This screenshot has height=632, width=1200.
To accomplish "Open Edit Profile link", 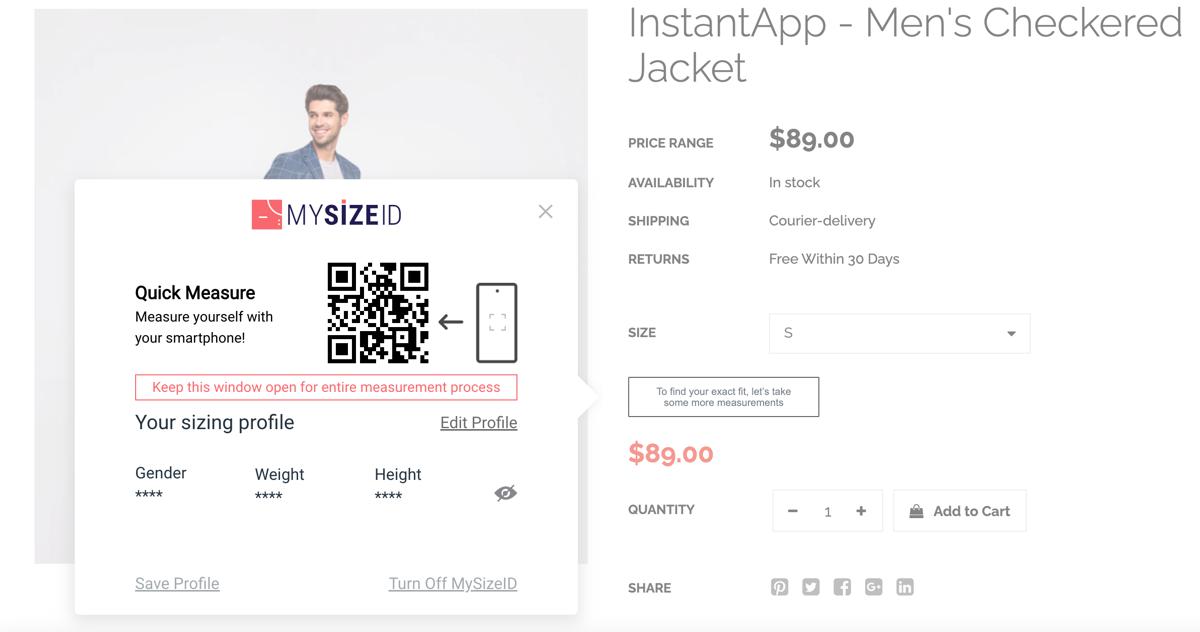I will [x=478, y=423].
